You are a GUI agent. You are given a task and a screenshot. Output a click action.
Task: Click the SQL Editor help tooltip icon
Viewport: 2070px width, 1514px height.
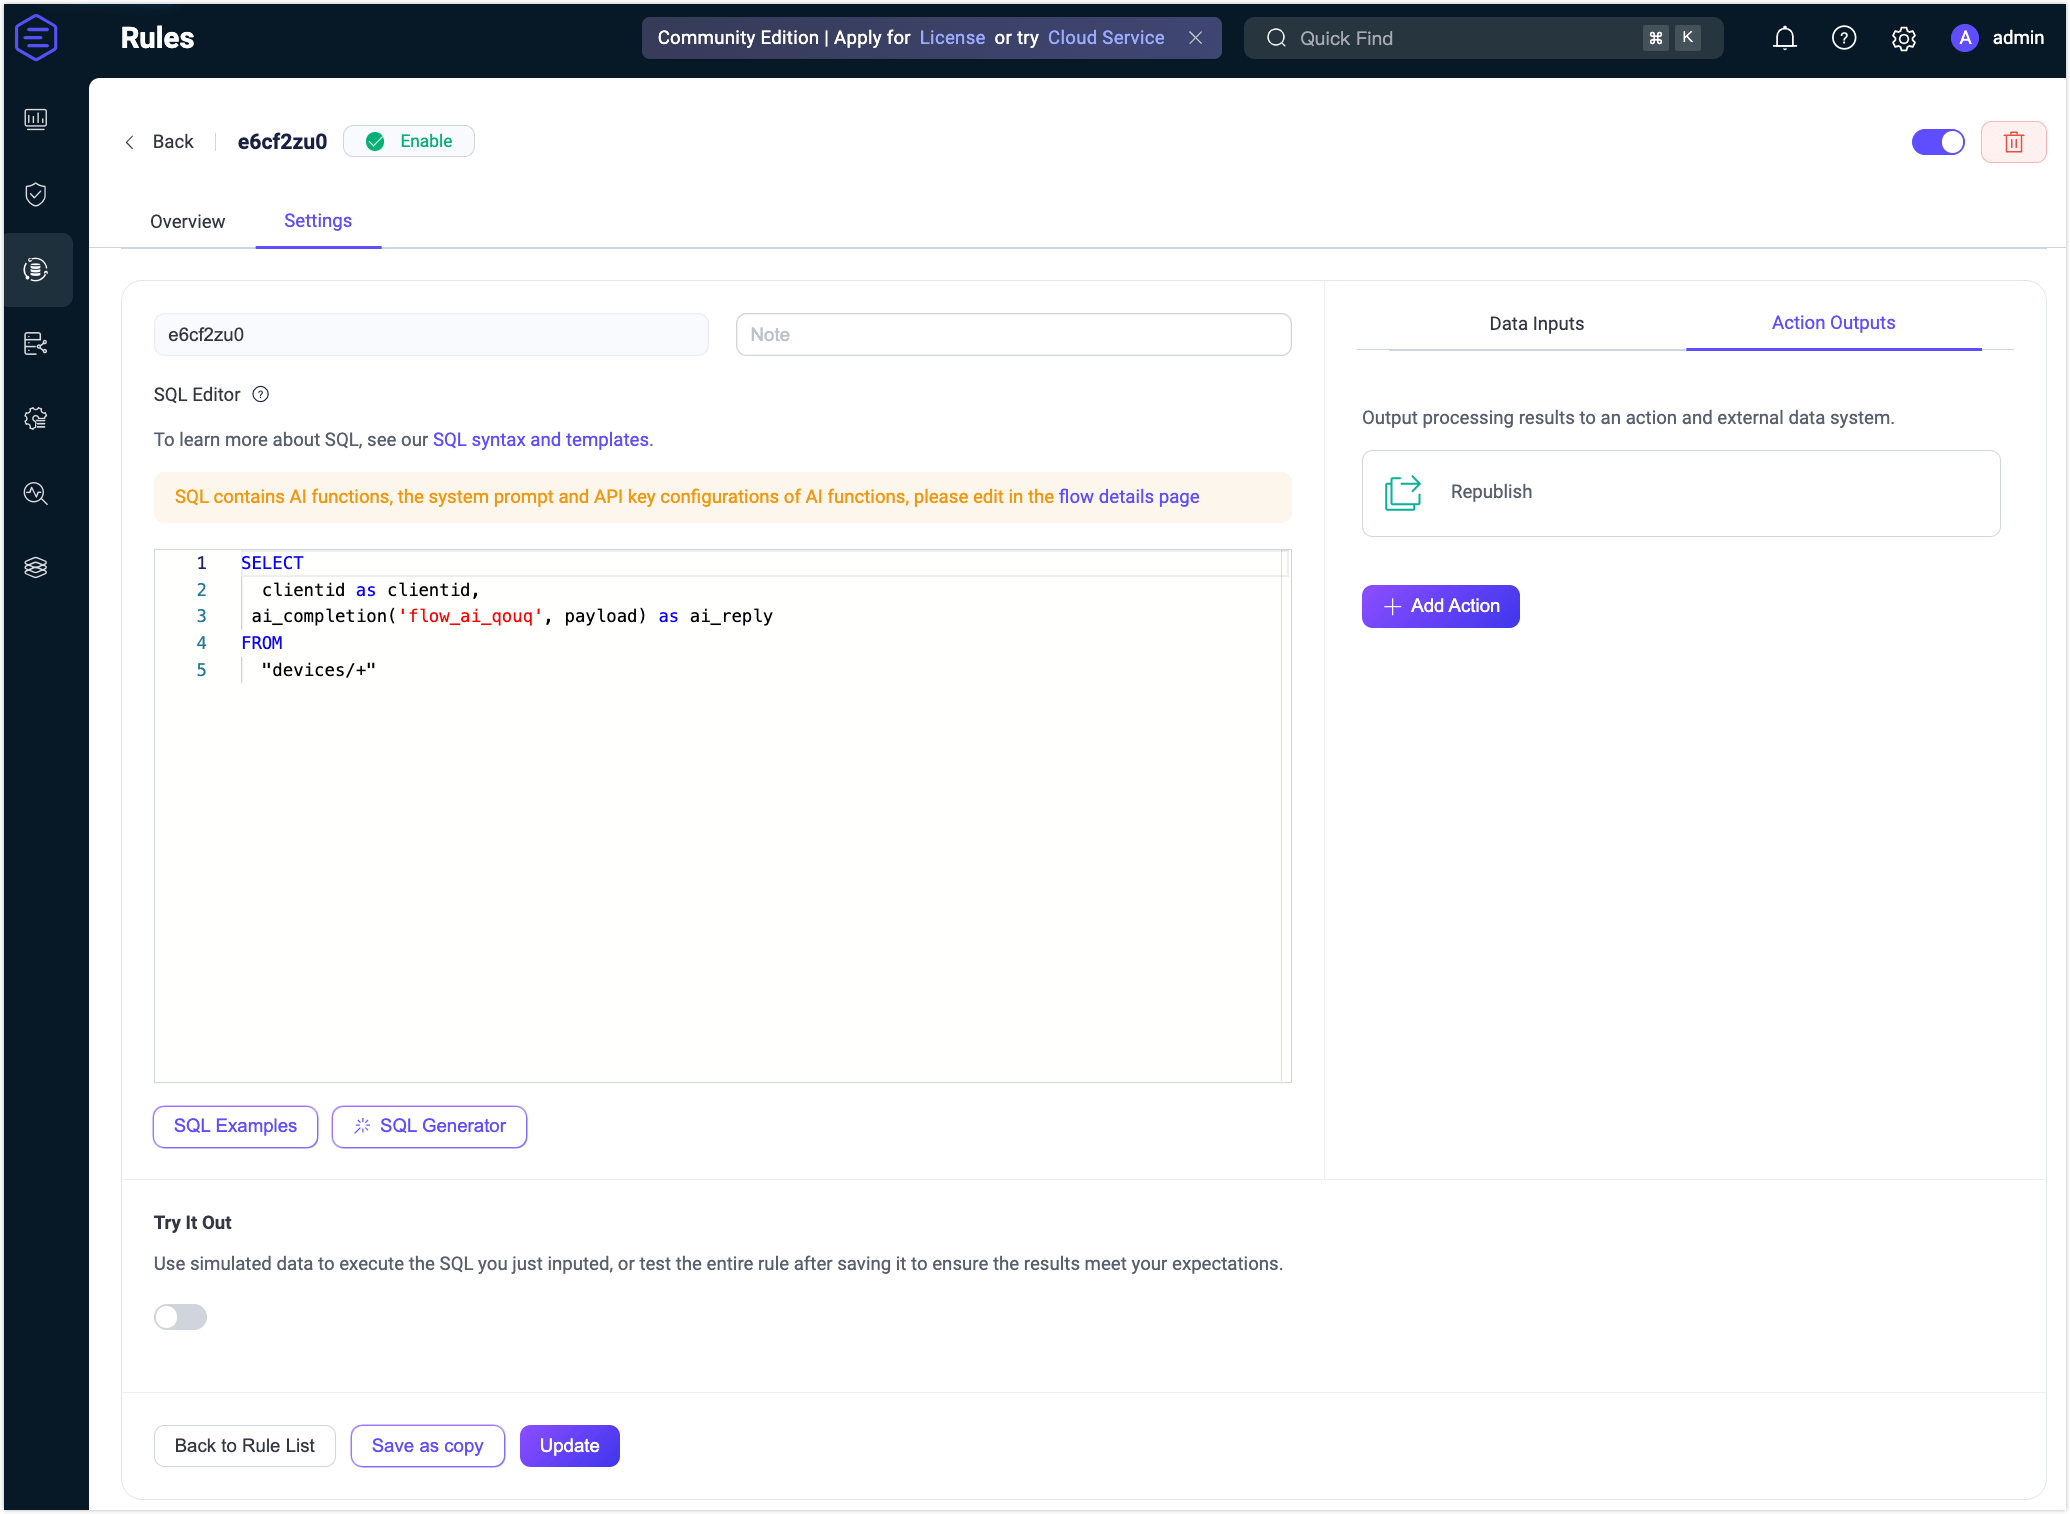point(260,394)
